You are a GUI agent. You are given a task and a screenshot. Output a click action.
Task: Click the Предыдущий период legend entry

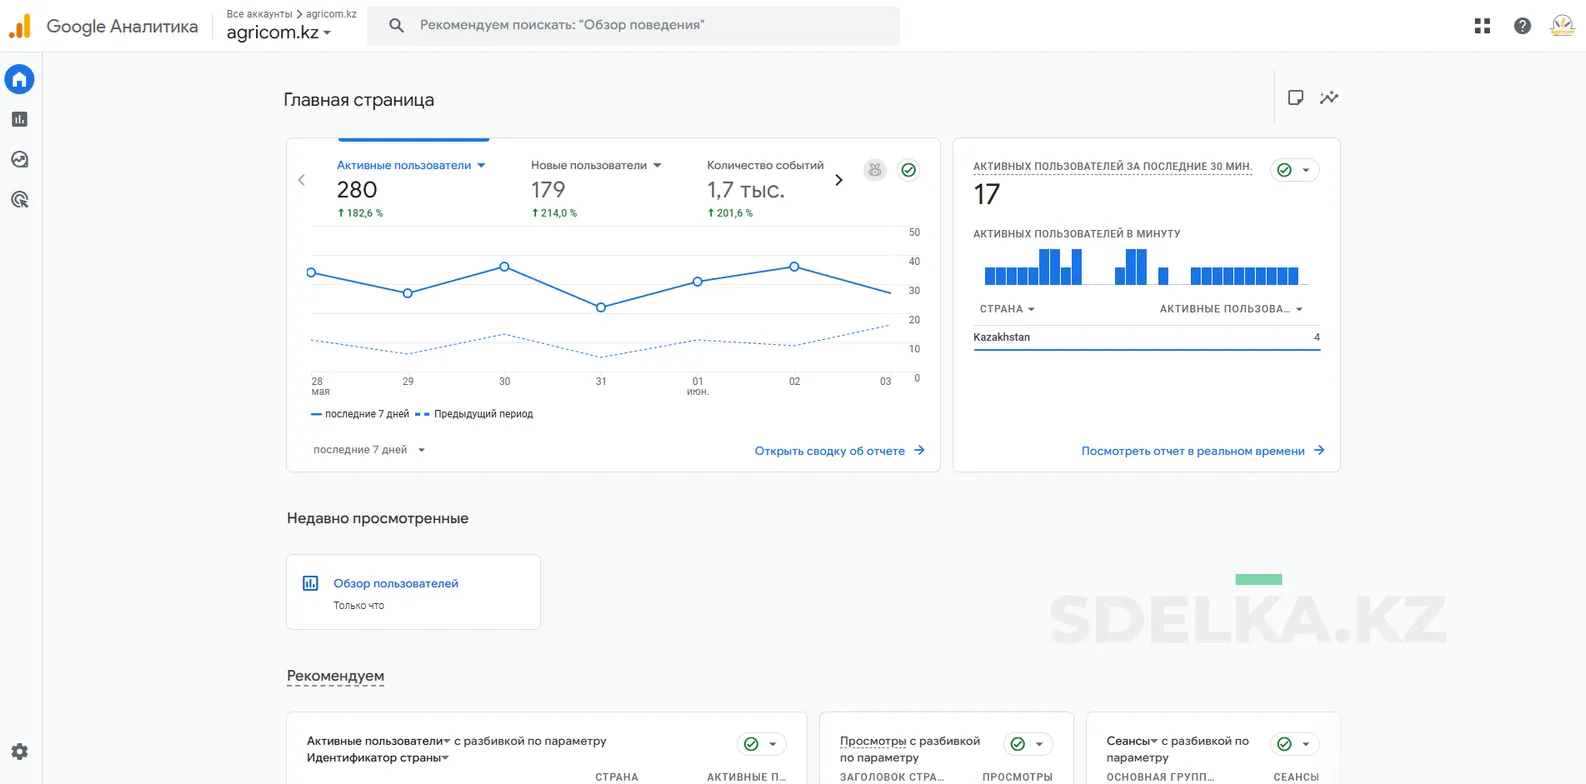tap(474, 414)
